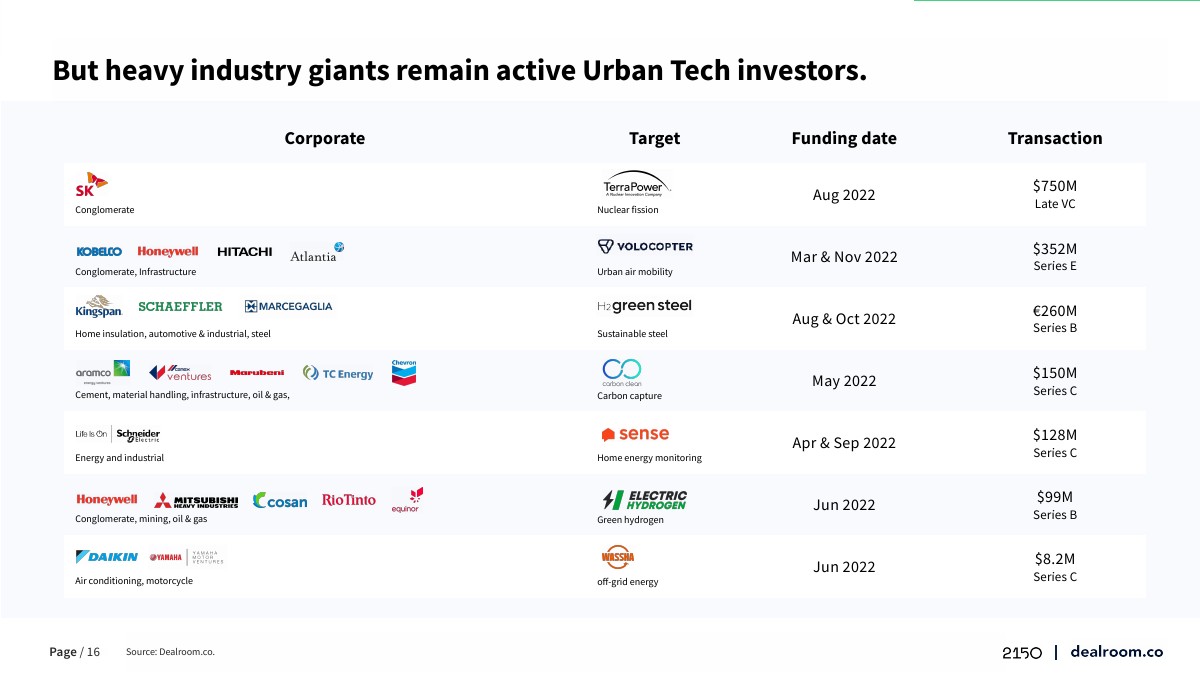The height and width of the screenshot is (675, 1200).
Task: Click the H2 green steel logo
Action: pyautogui.click(x=644, y=306)
